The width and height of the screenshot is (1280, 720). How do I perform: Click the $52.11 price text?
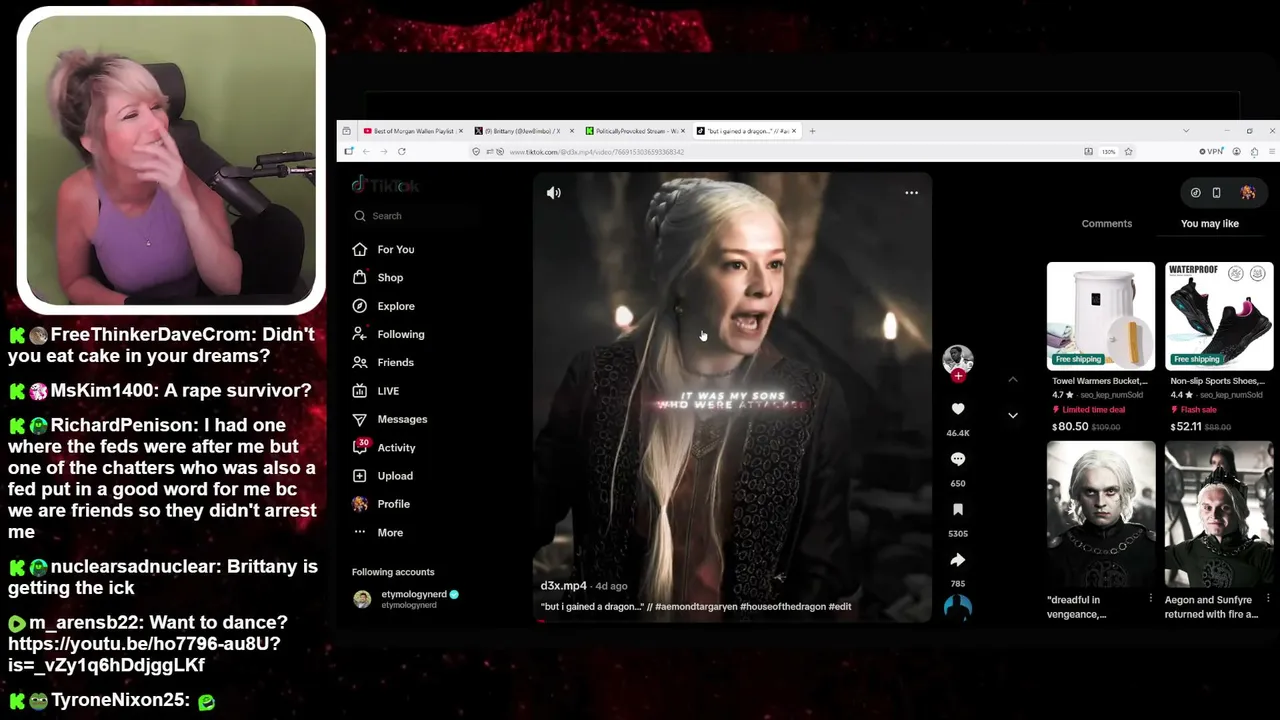coord(1187,427)
